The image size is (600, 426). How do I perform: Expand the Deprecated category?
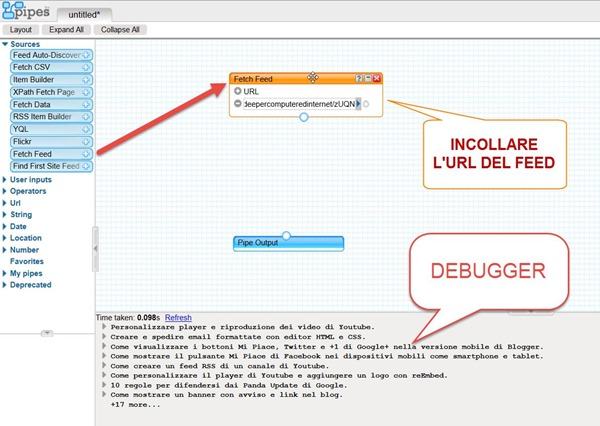pos(4,285)
